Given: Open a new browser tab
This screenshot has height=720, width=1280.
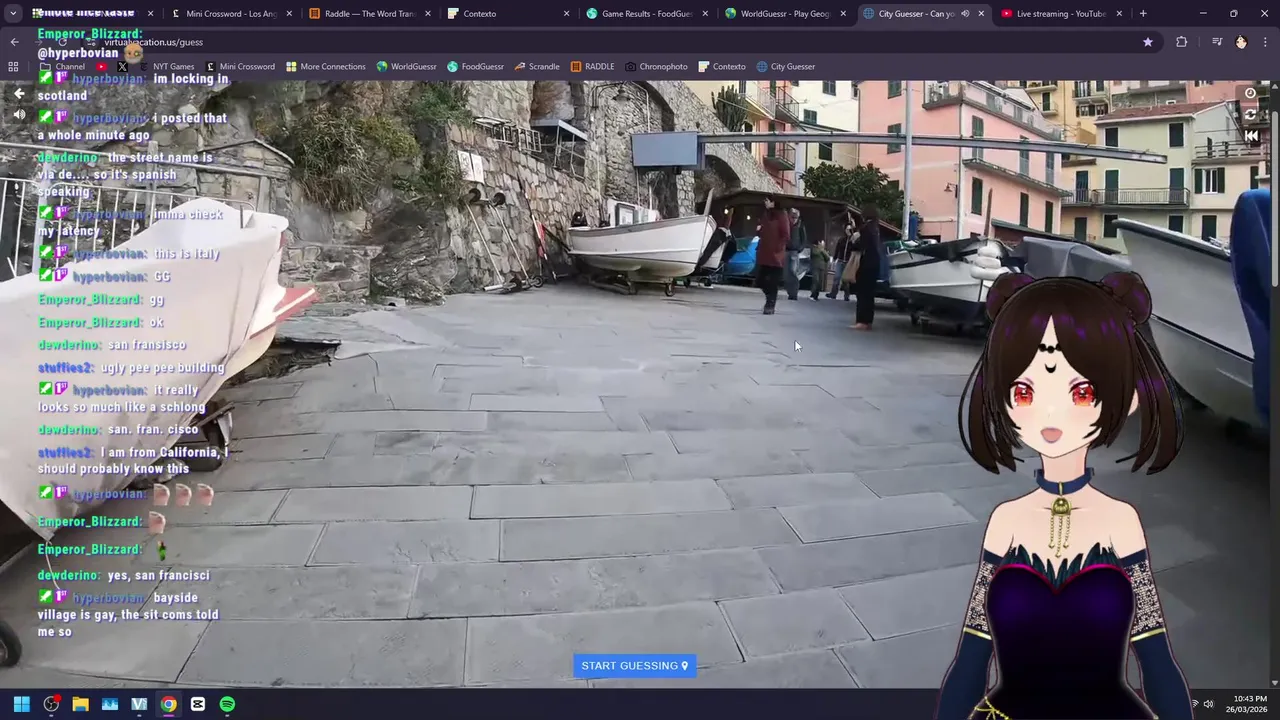Looking at the screenshot, I should 1143,14.
